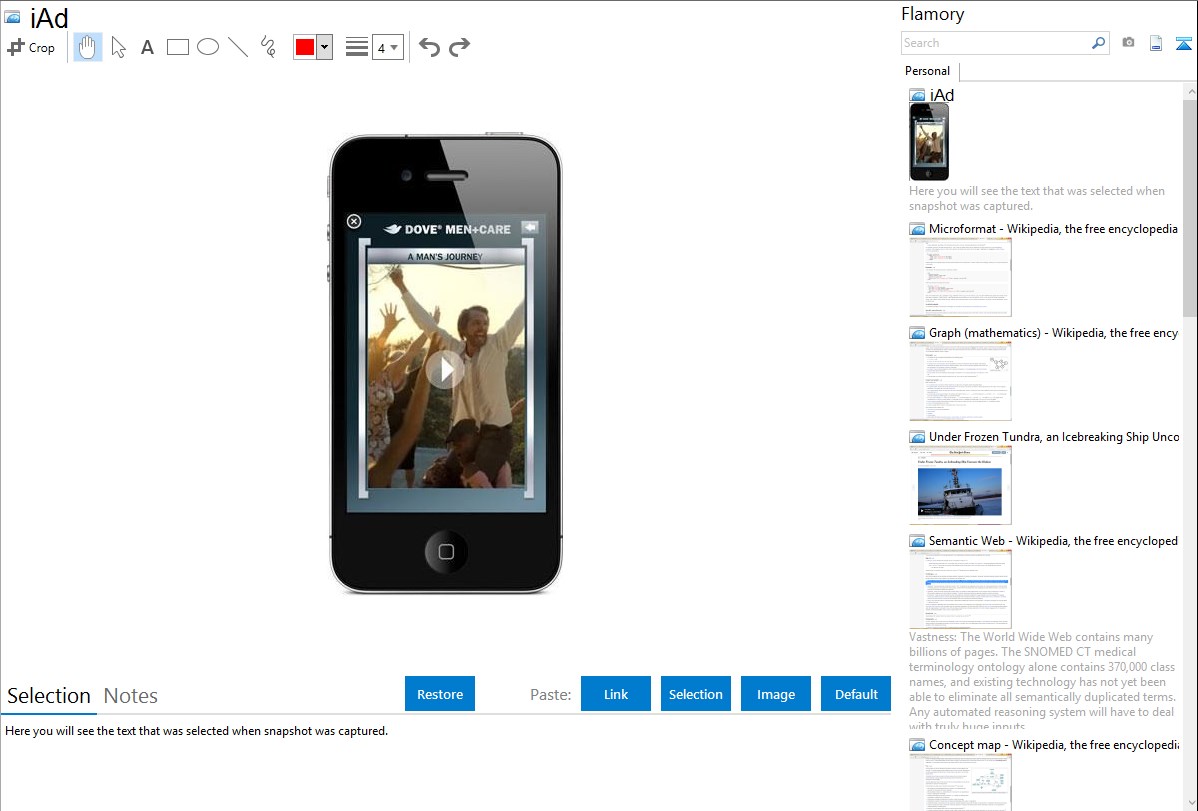
Task: Open the Semantic Web snapshot thumbnail
Action: [960, 589]
